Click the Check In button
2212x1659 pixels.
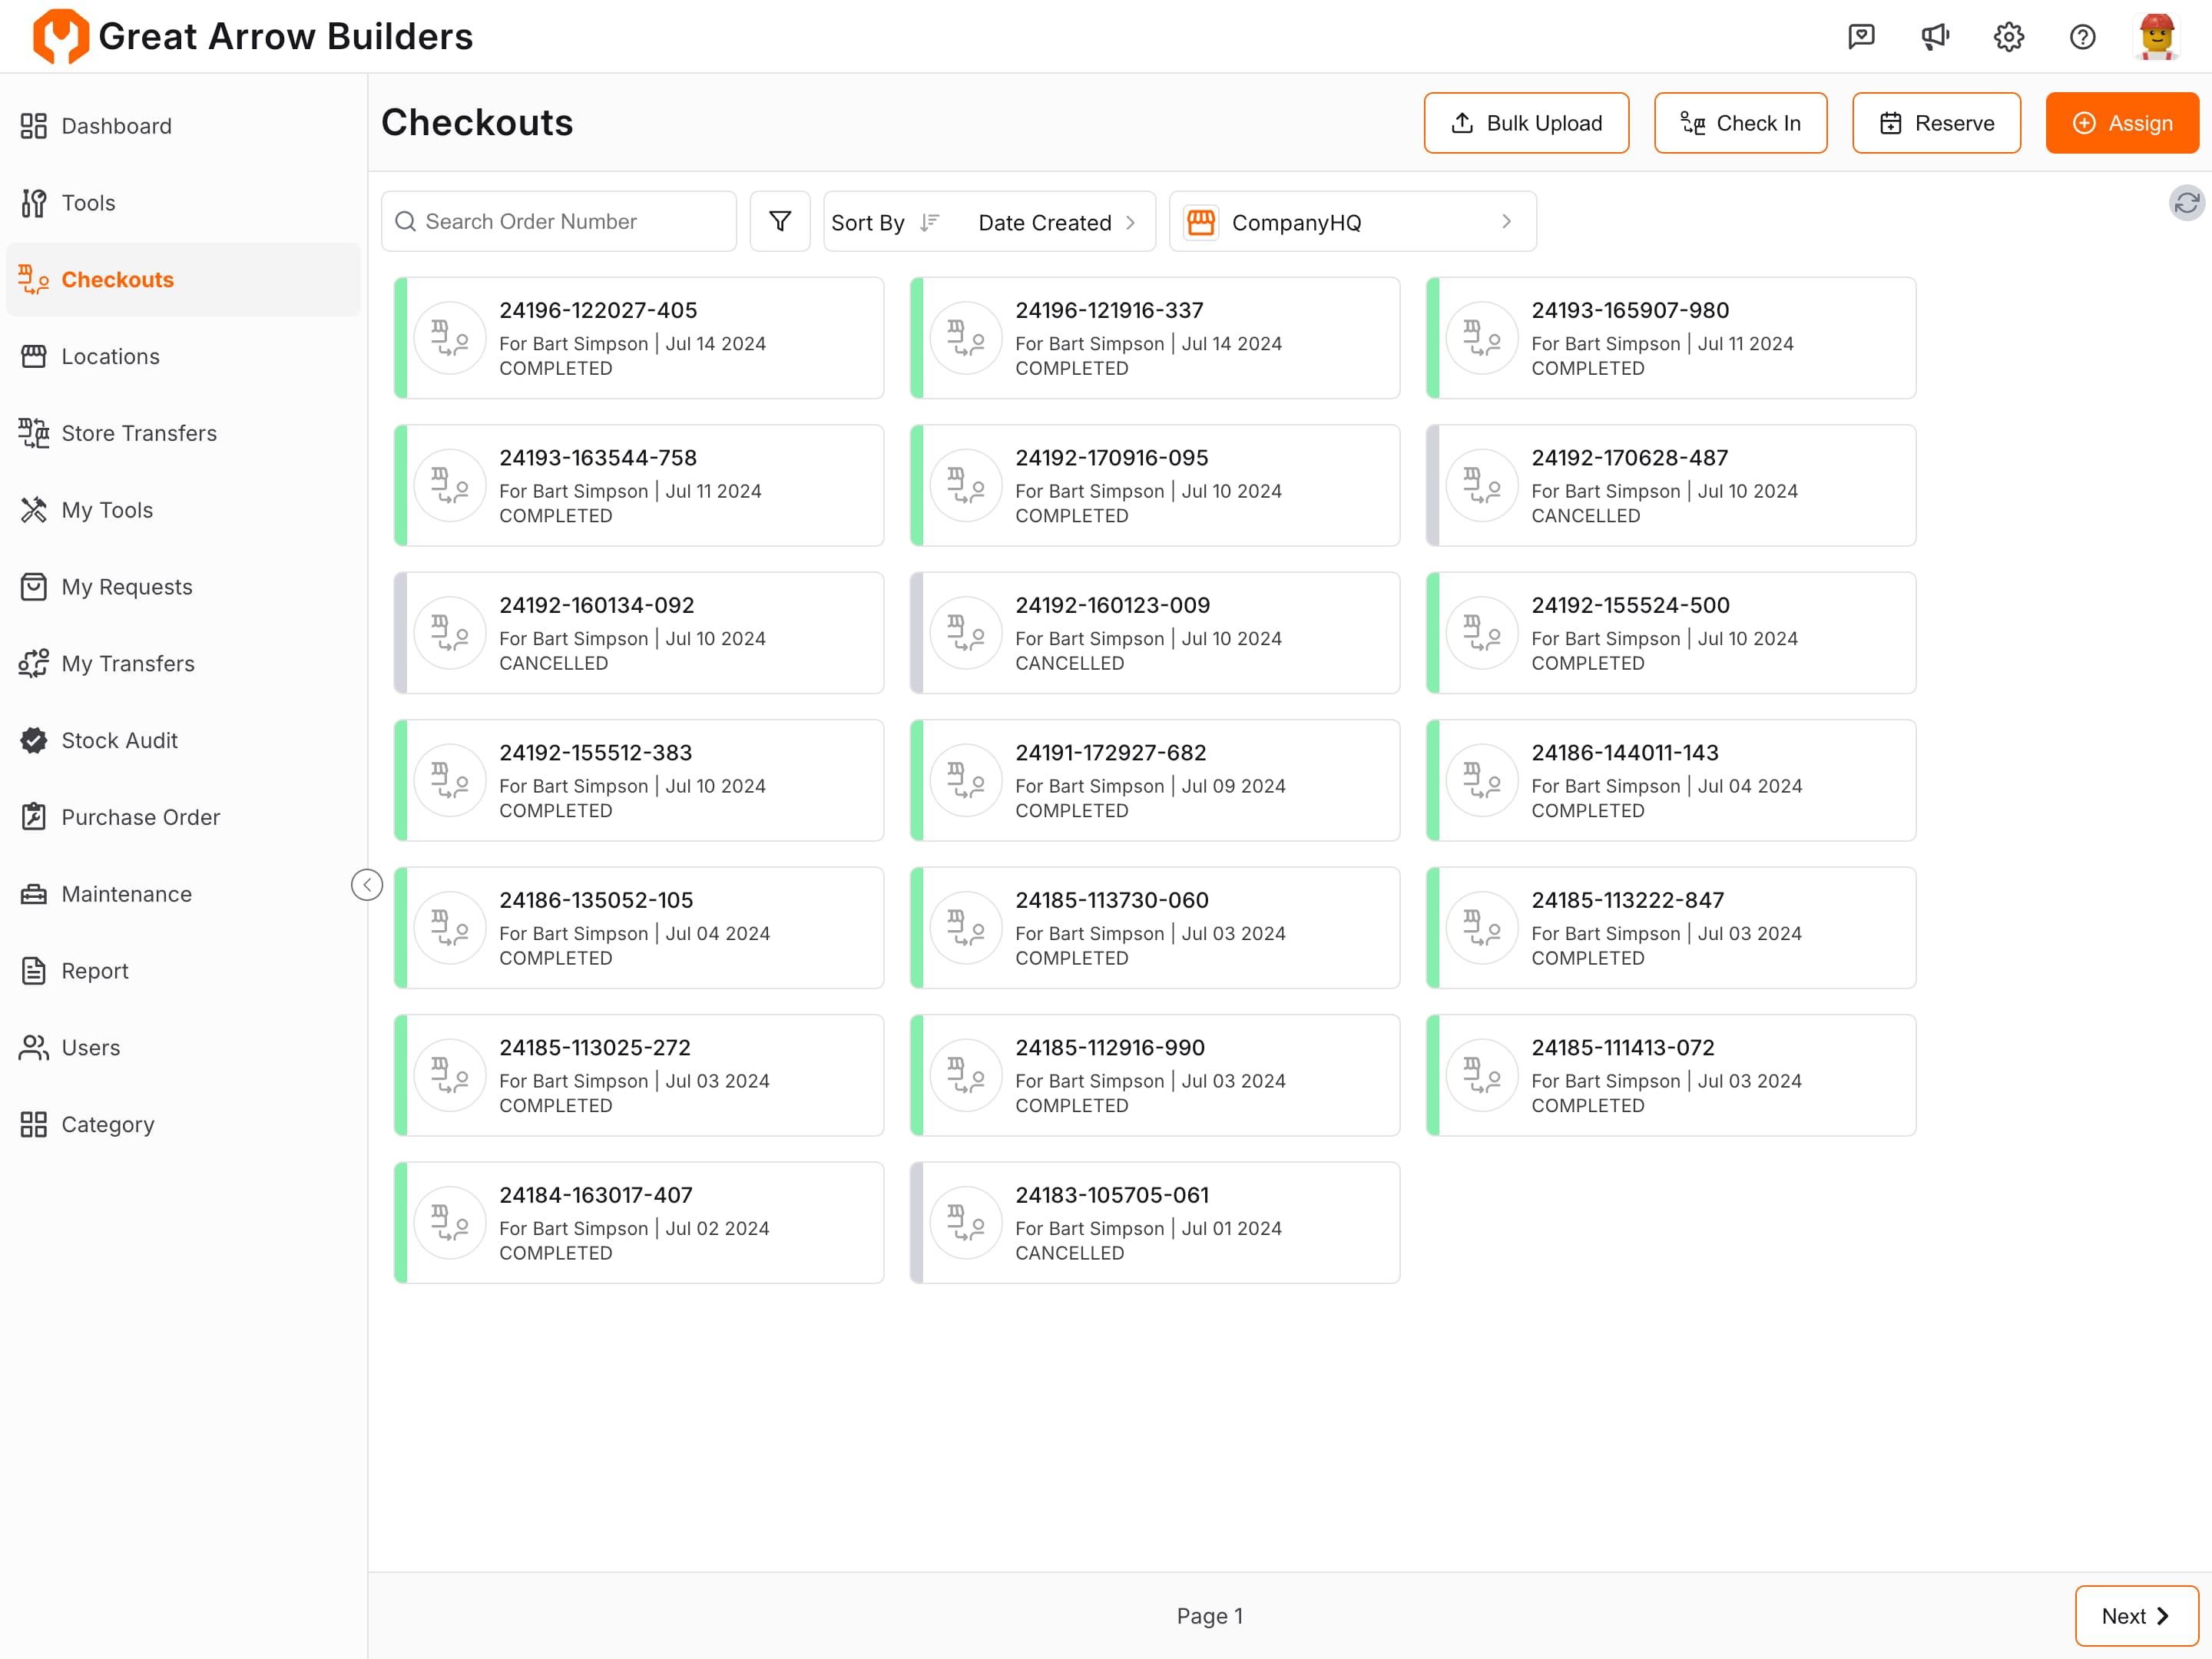coord(1740,123)
